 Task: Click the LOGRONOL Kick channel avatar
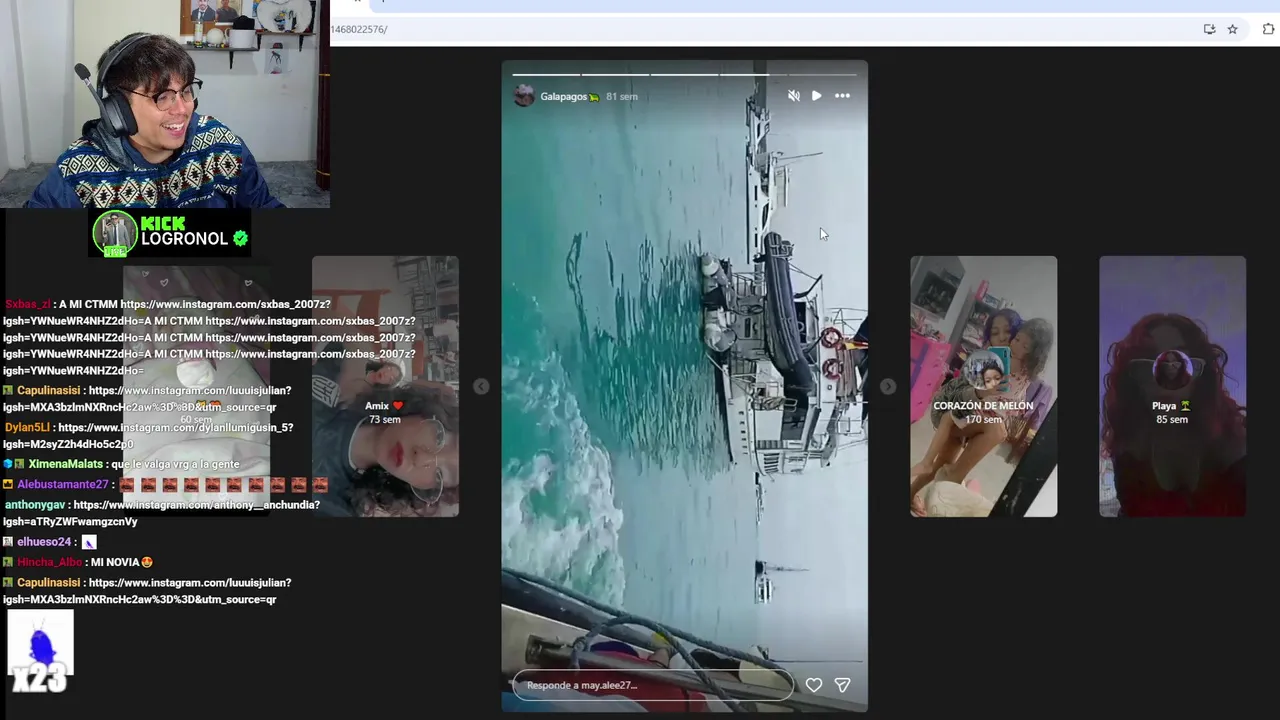click(115, 234)
